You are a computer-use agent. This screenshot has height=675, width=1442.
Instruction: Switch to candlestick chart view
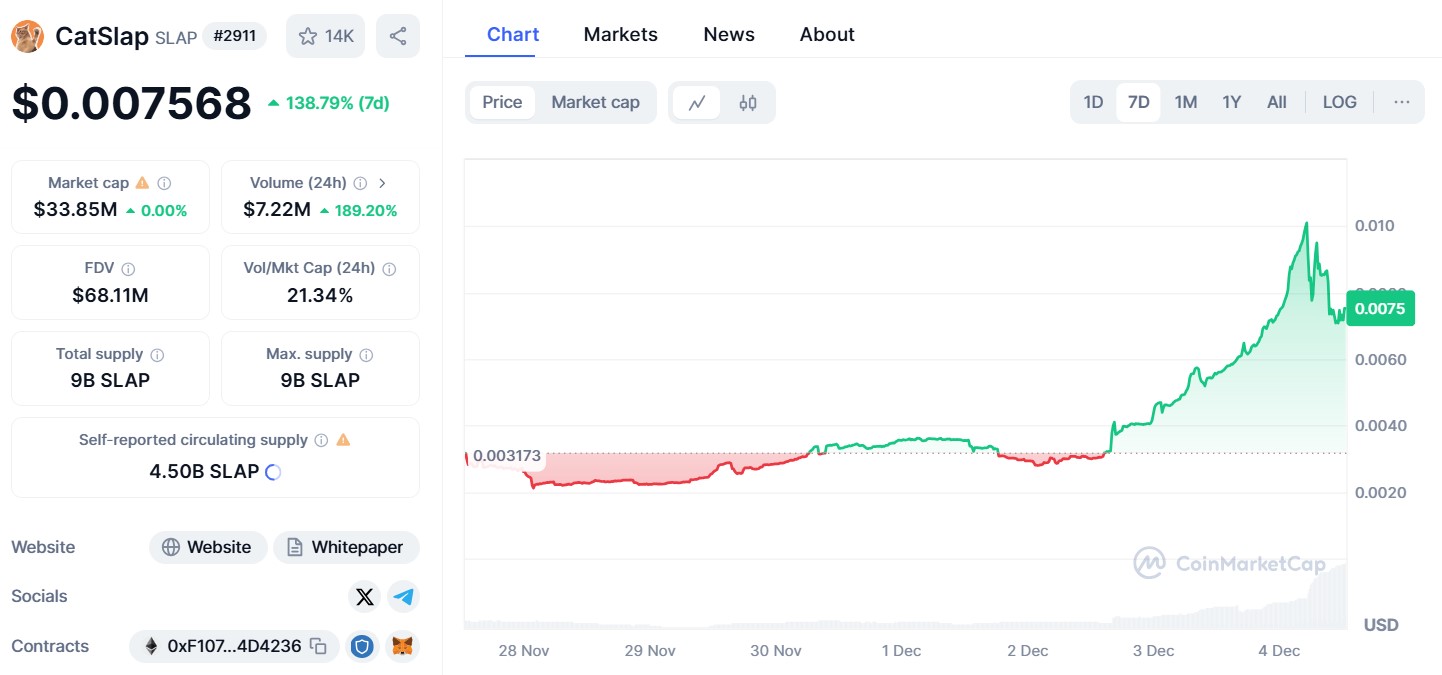(748, 102)
